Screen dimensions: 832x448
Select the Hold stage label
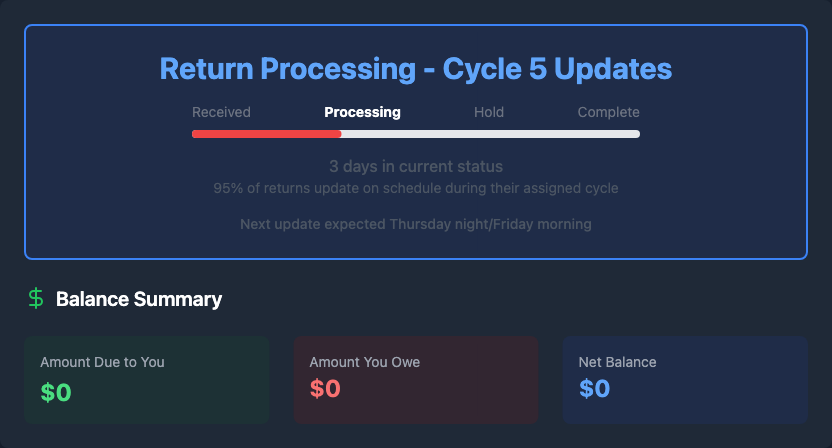click(x=489, y=112)
